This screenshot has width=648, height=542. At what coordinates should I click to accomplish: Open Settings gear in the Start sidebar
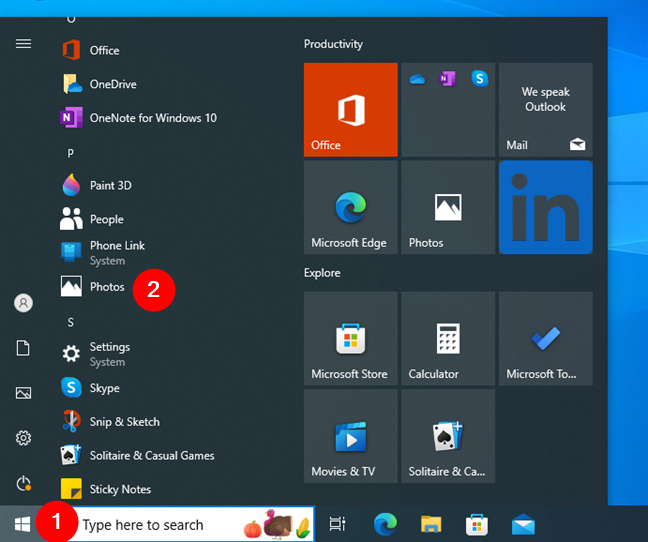pyautogui.click(x=24, y=438)
